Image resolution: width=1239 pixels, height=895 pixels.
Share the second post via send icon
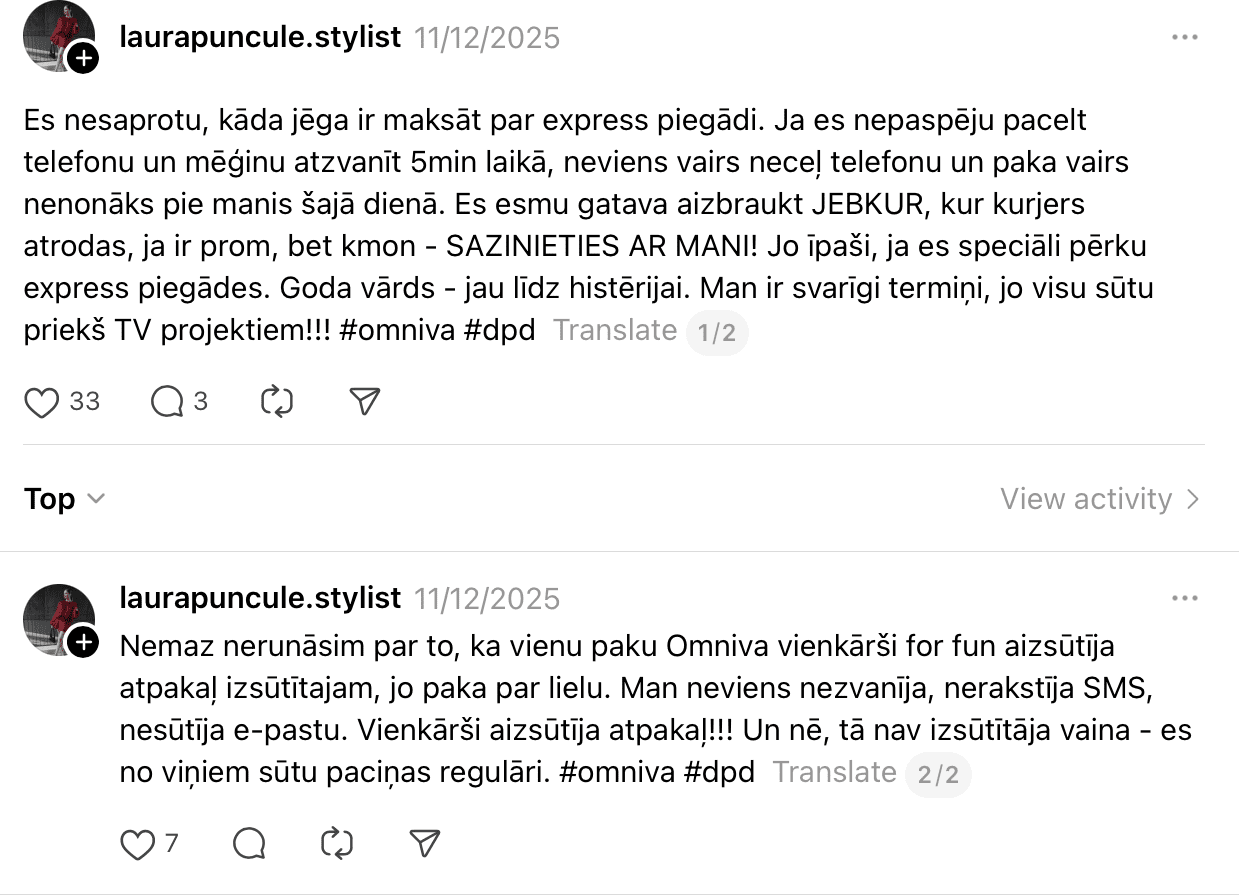(x=425, y=845)
